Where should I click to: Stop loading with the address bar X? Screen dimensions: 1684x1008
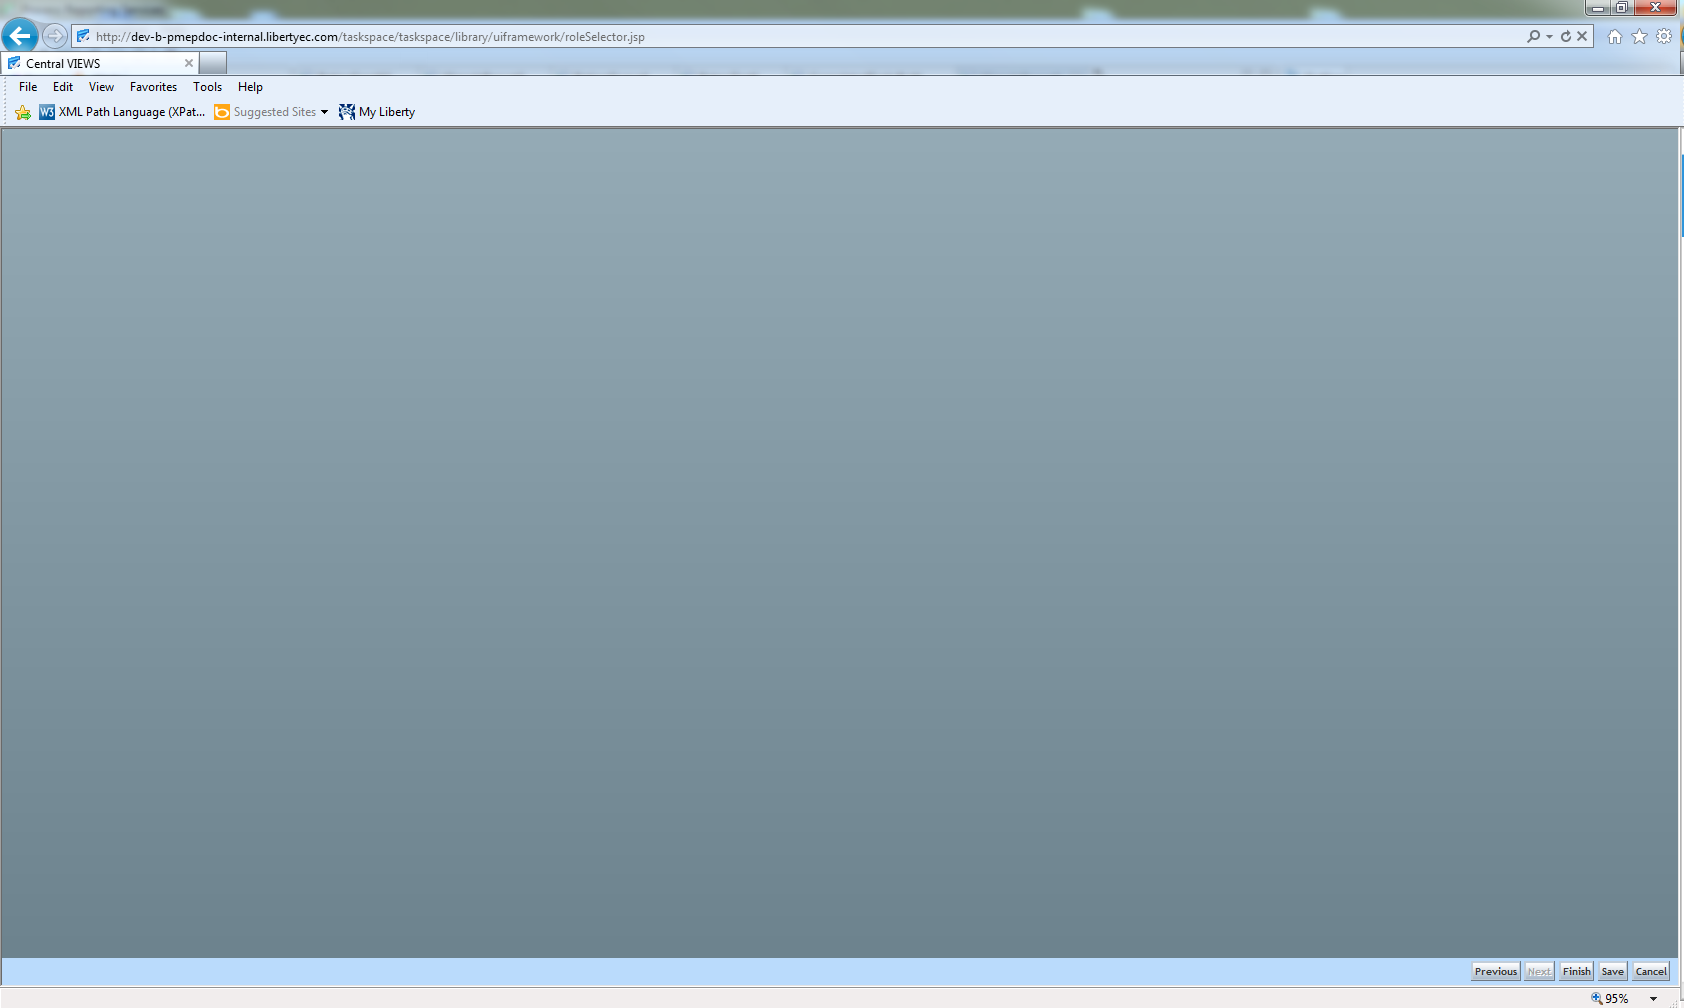[1582, 36]
